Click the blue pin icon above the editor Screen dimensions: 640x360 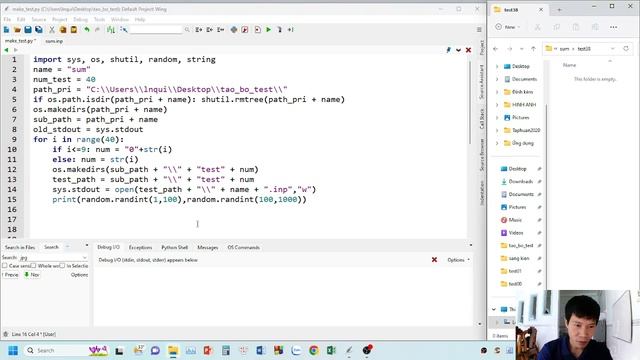point(449,50)
